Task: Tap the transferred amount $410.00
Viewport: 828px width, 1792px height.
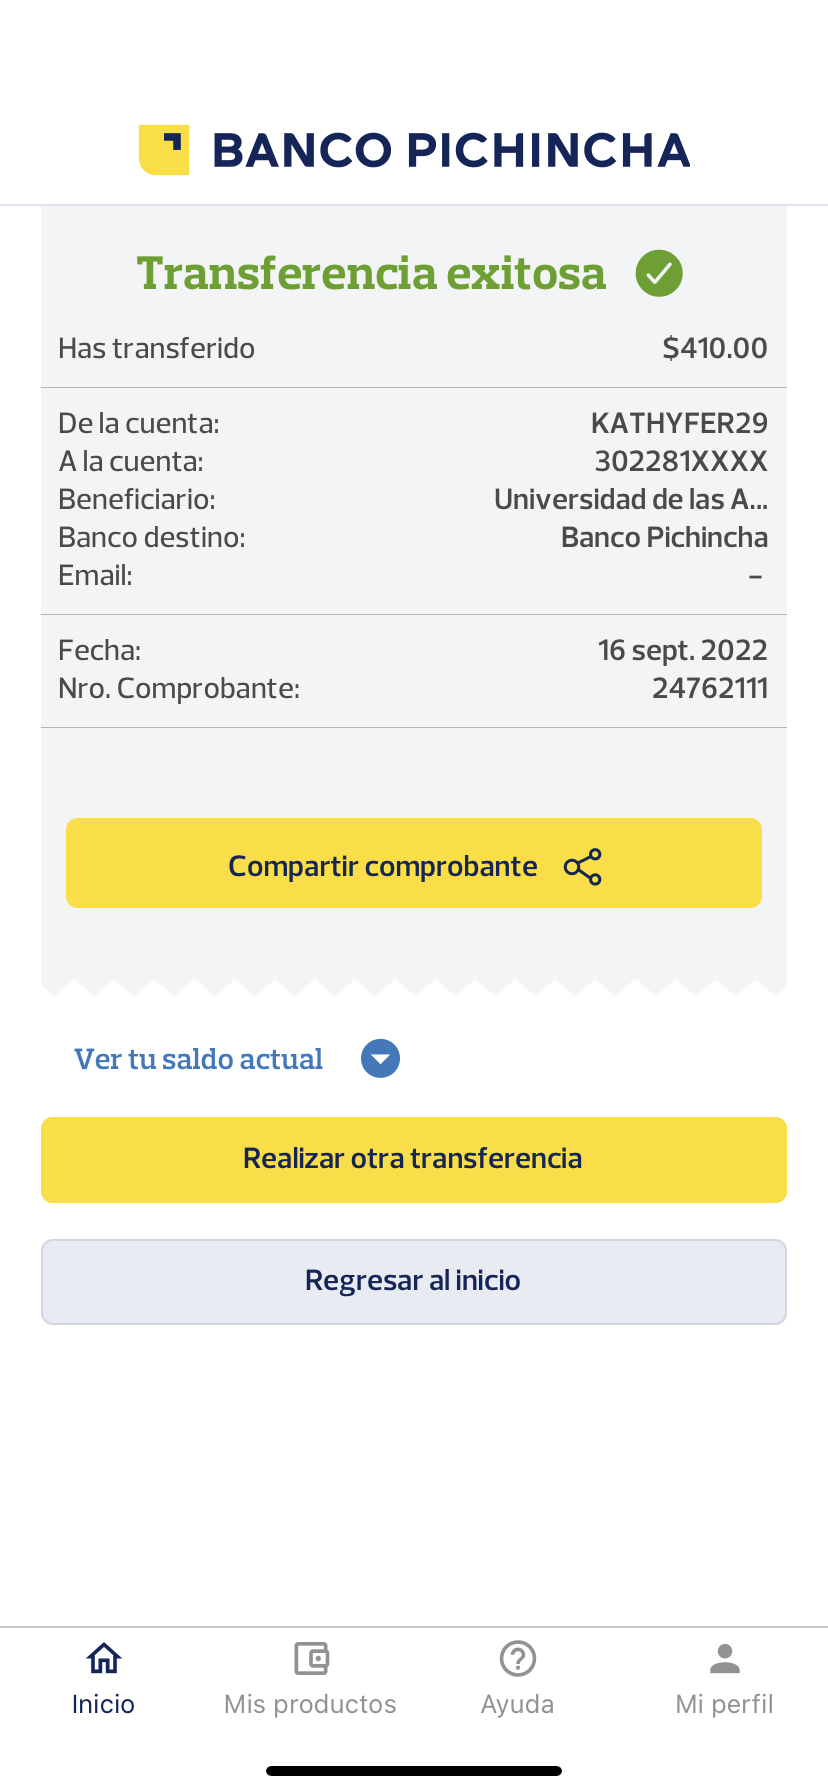Action: tap(715, 348)
